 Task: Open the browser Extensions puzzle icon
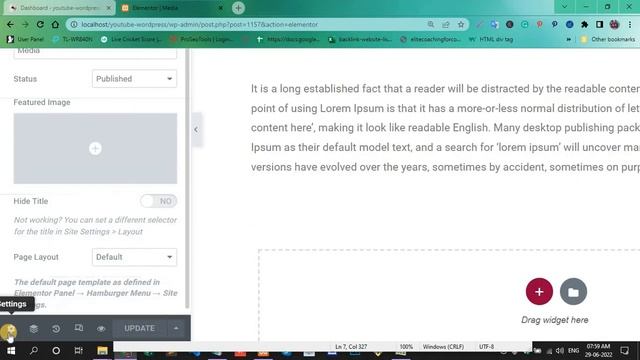584,24
